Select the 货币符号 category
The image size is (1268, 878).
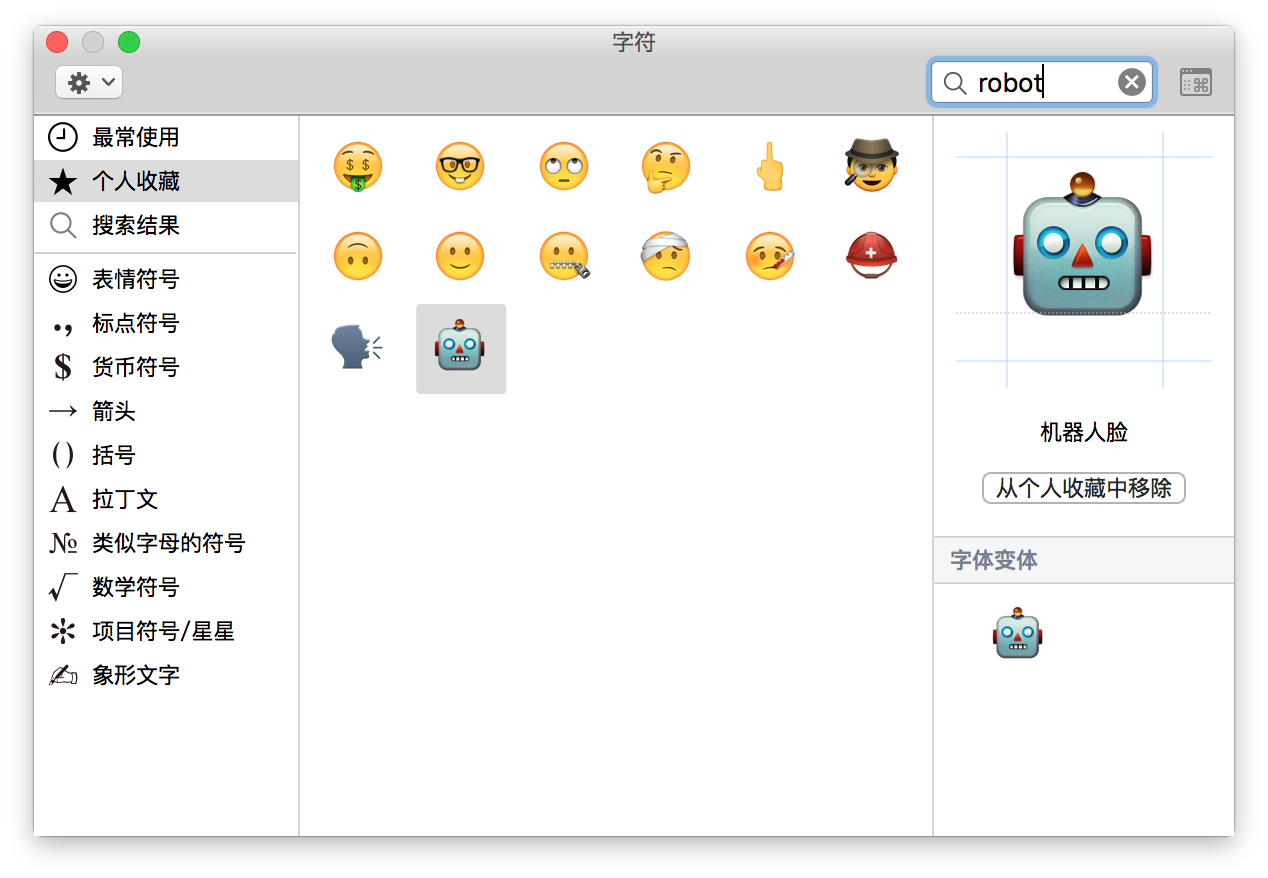tap(135, 367)
